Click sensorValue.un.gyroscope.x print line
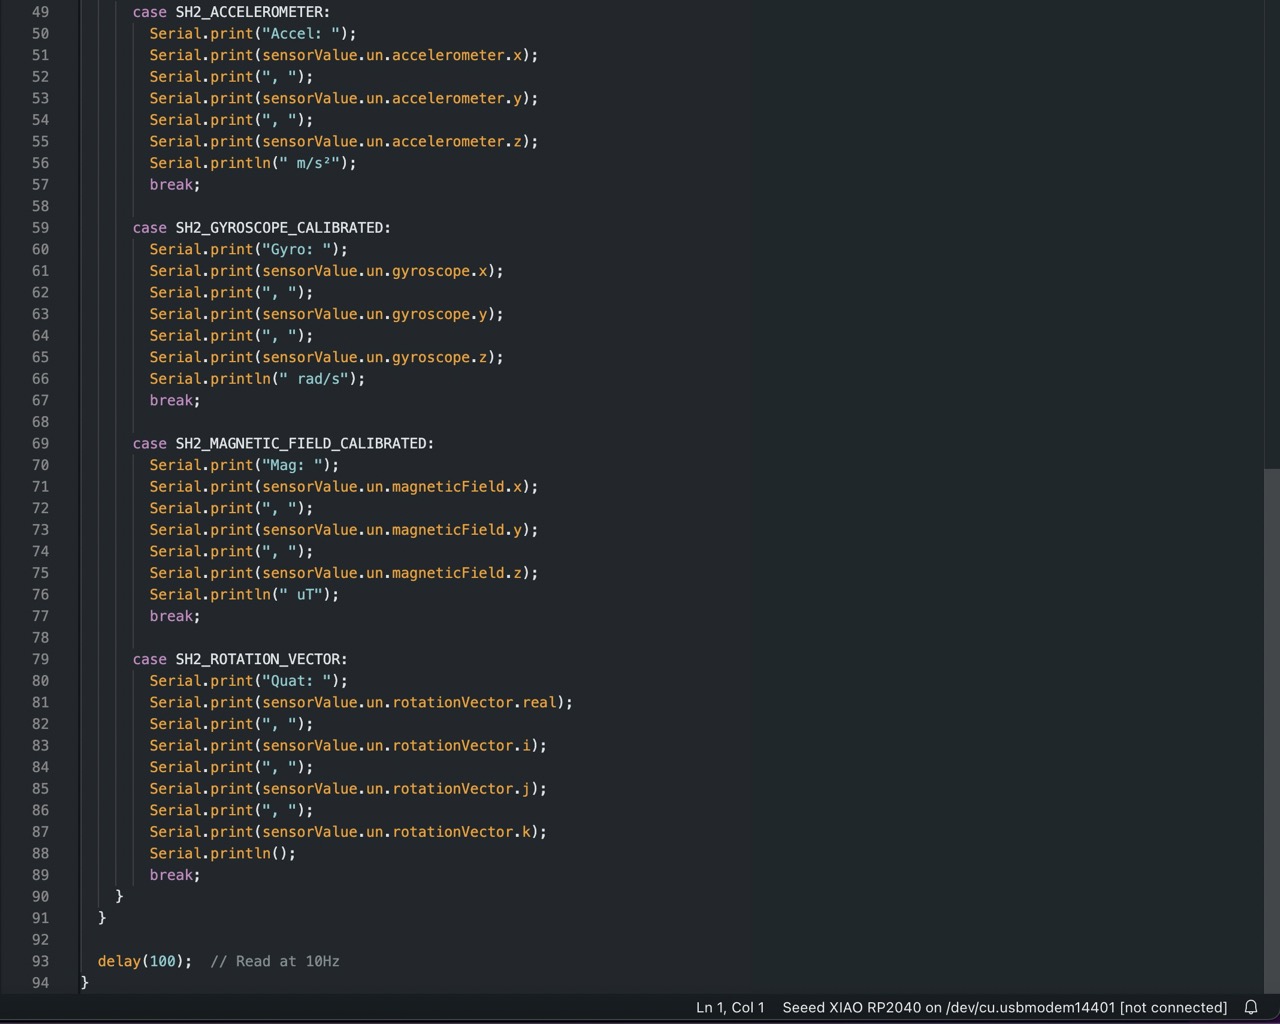The image size is (1280, 1024). click(327, 271)
